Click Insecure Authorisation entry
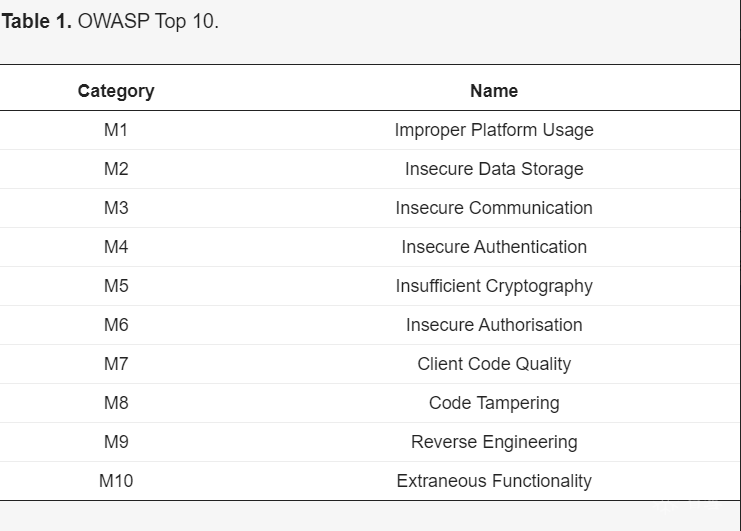The height and width of the screenshot is (531, 741). (494, 325)
